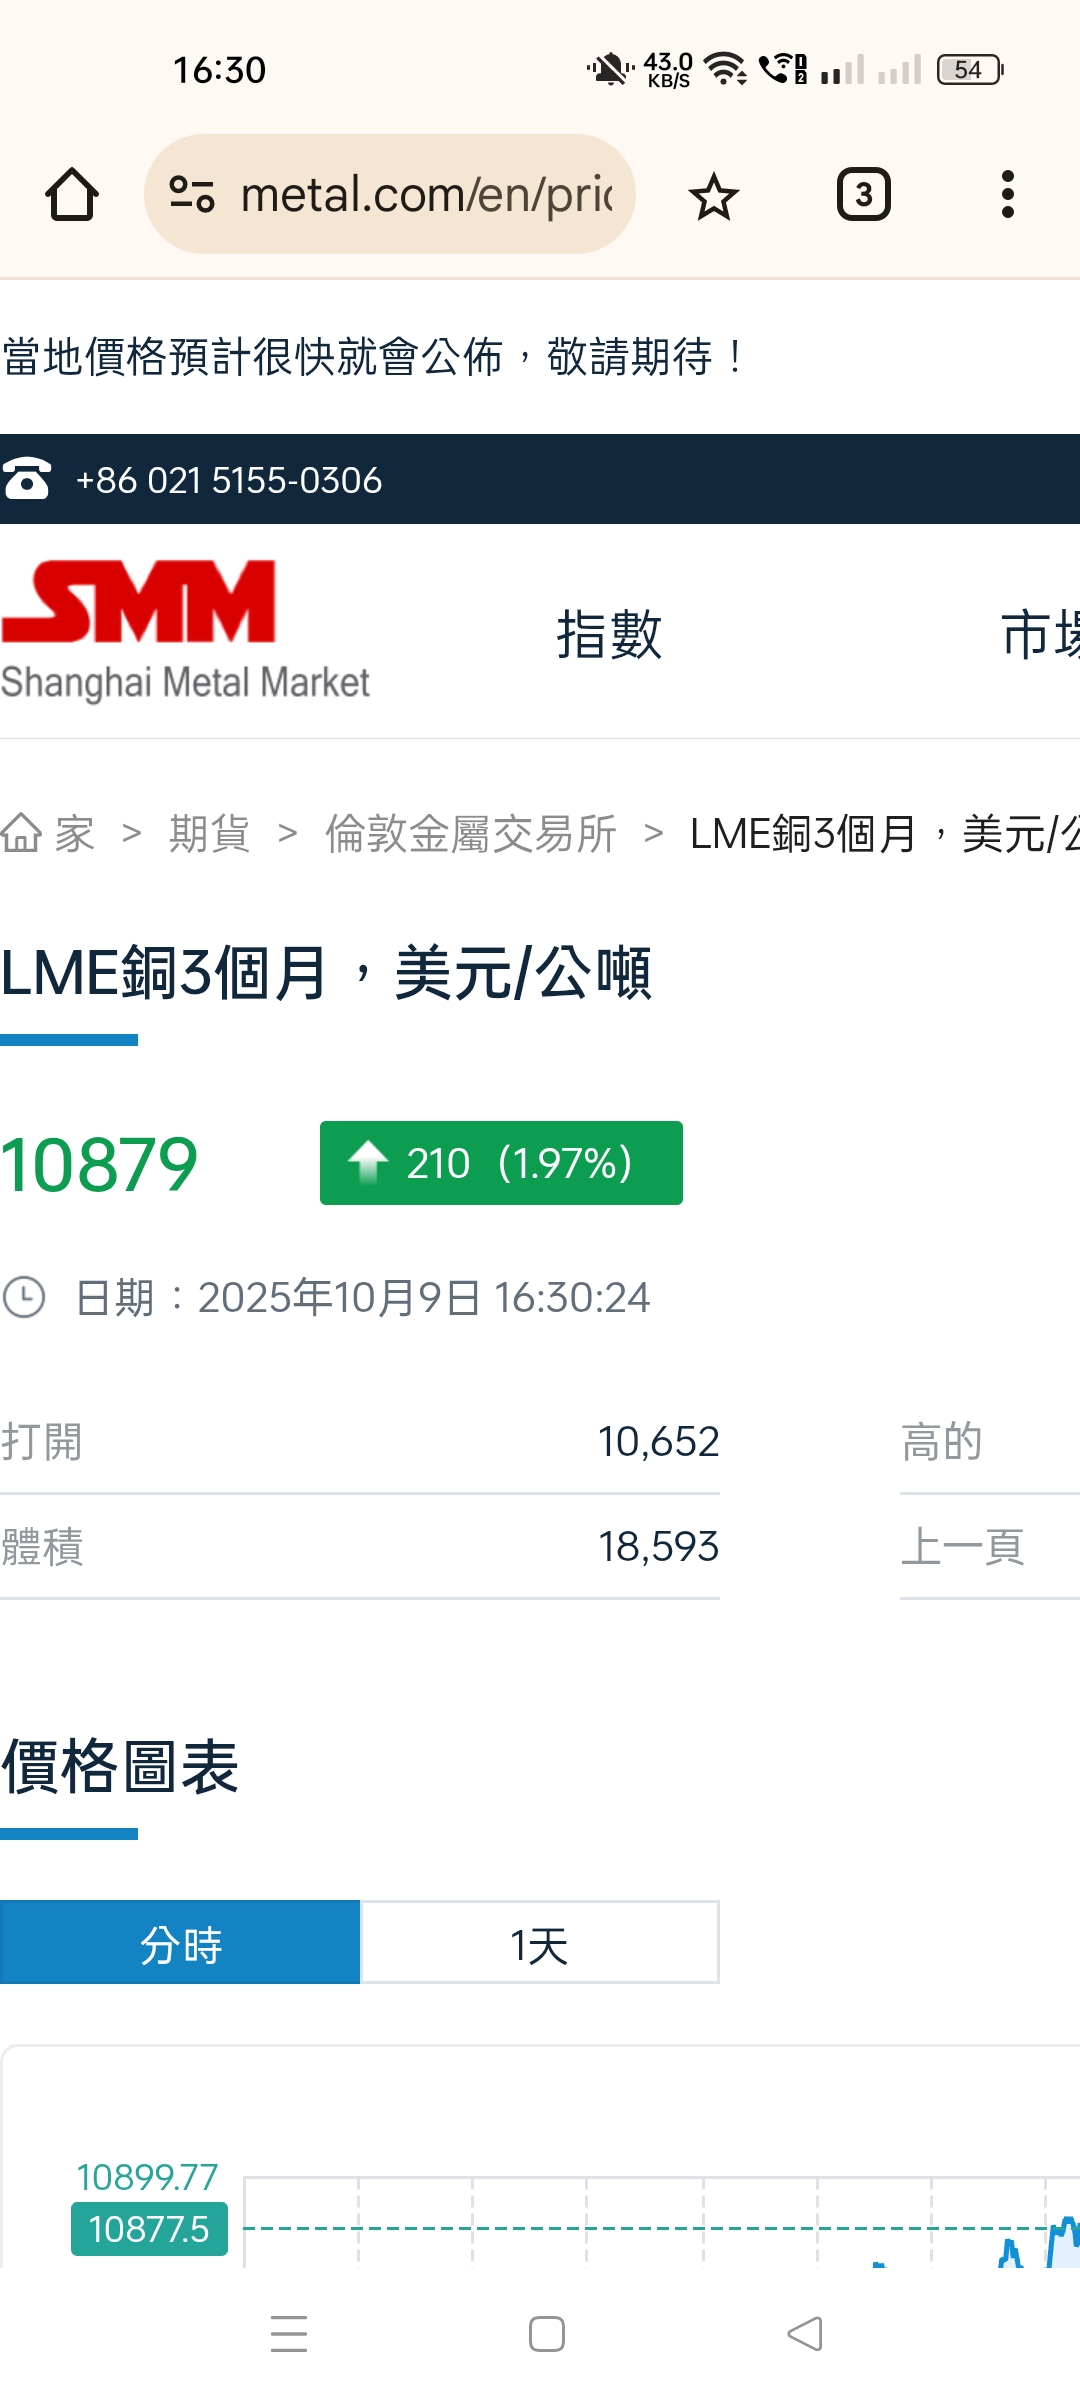Tap the metal.com URL address field
This screenshot has width=1080, height=2400.
click(427, 194)
